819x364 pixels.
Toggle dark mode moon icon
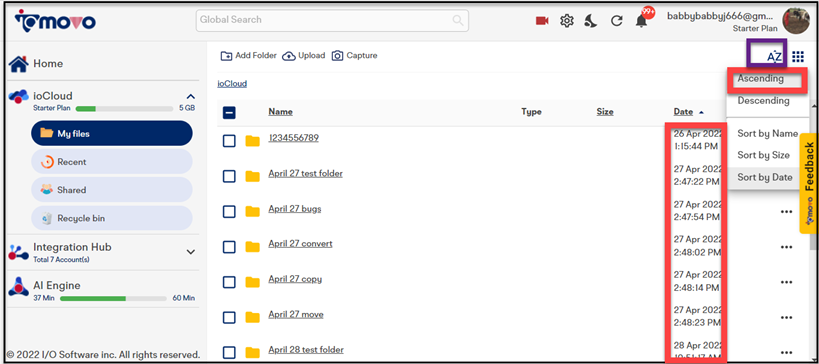(x=591, y=21)
